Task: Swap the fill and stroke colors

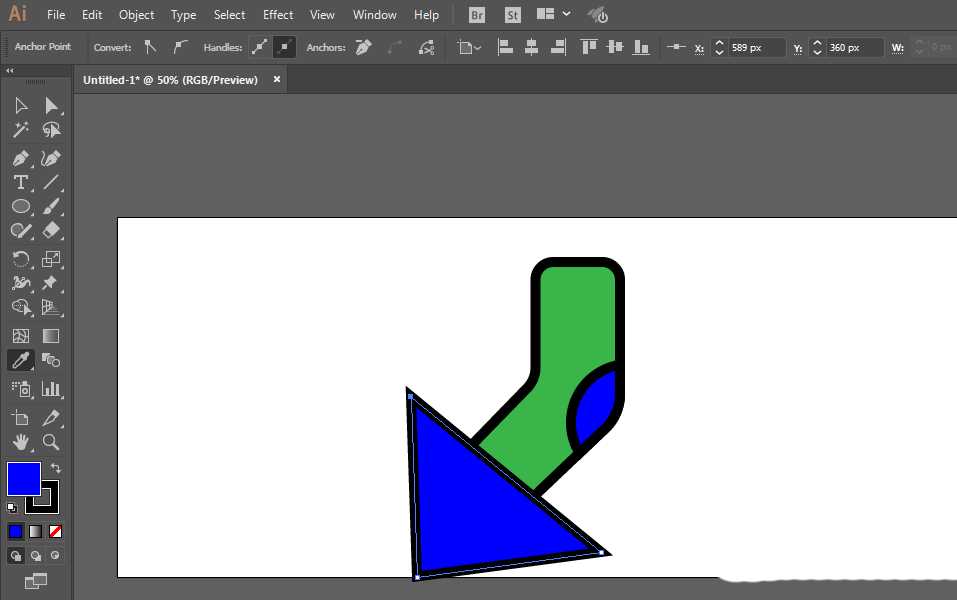Action: 57,468
